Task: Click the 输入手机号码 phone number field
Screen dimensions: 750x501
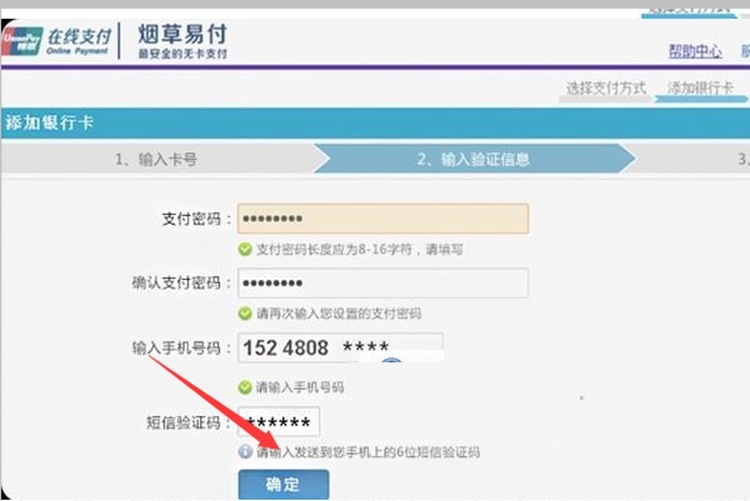Action: (x=340, y=347)
